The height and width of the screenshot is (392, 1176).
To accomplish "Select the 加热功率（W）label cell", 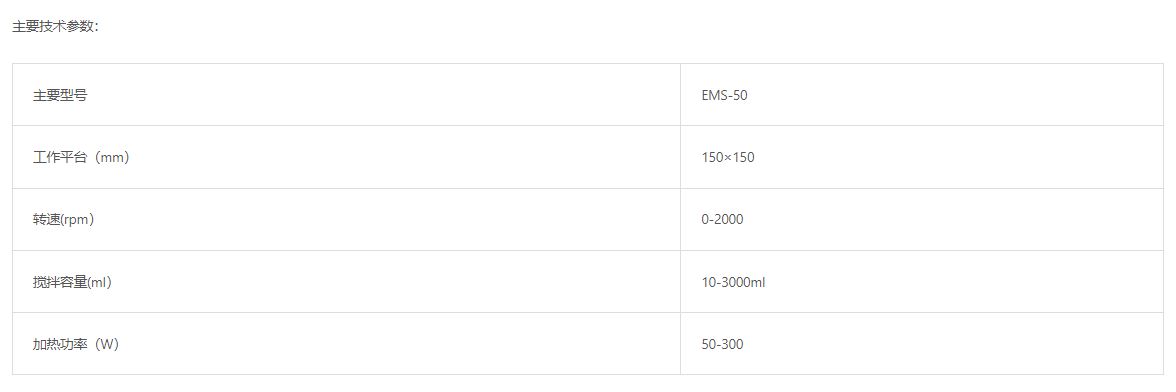I will (346, 344).
